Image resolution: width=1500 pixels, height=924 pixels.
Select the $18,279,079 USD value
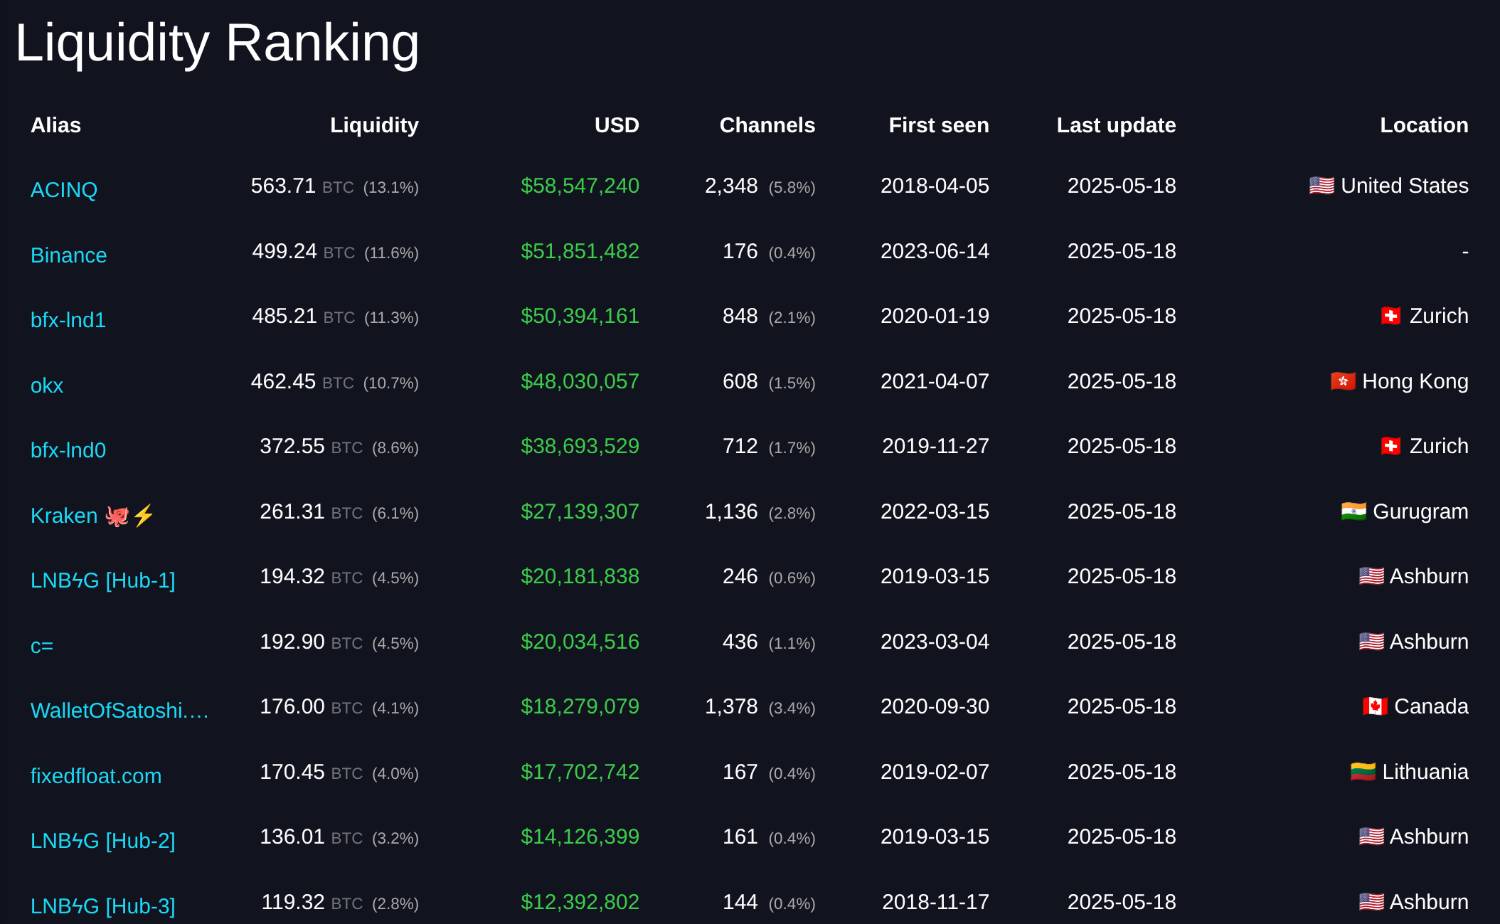(x=580, y=707)
